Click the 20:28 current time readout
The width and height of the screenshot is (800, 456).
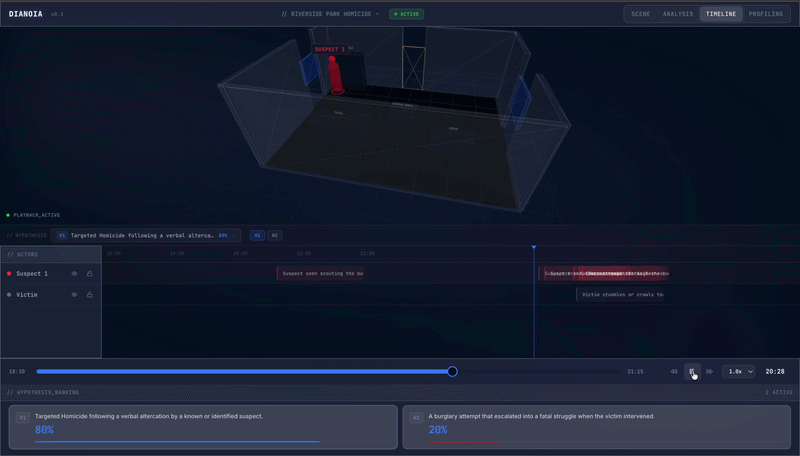(775, 372)
